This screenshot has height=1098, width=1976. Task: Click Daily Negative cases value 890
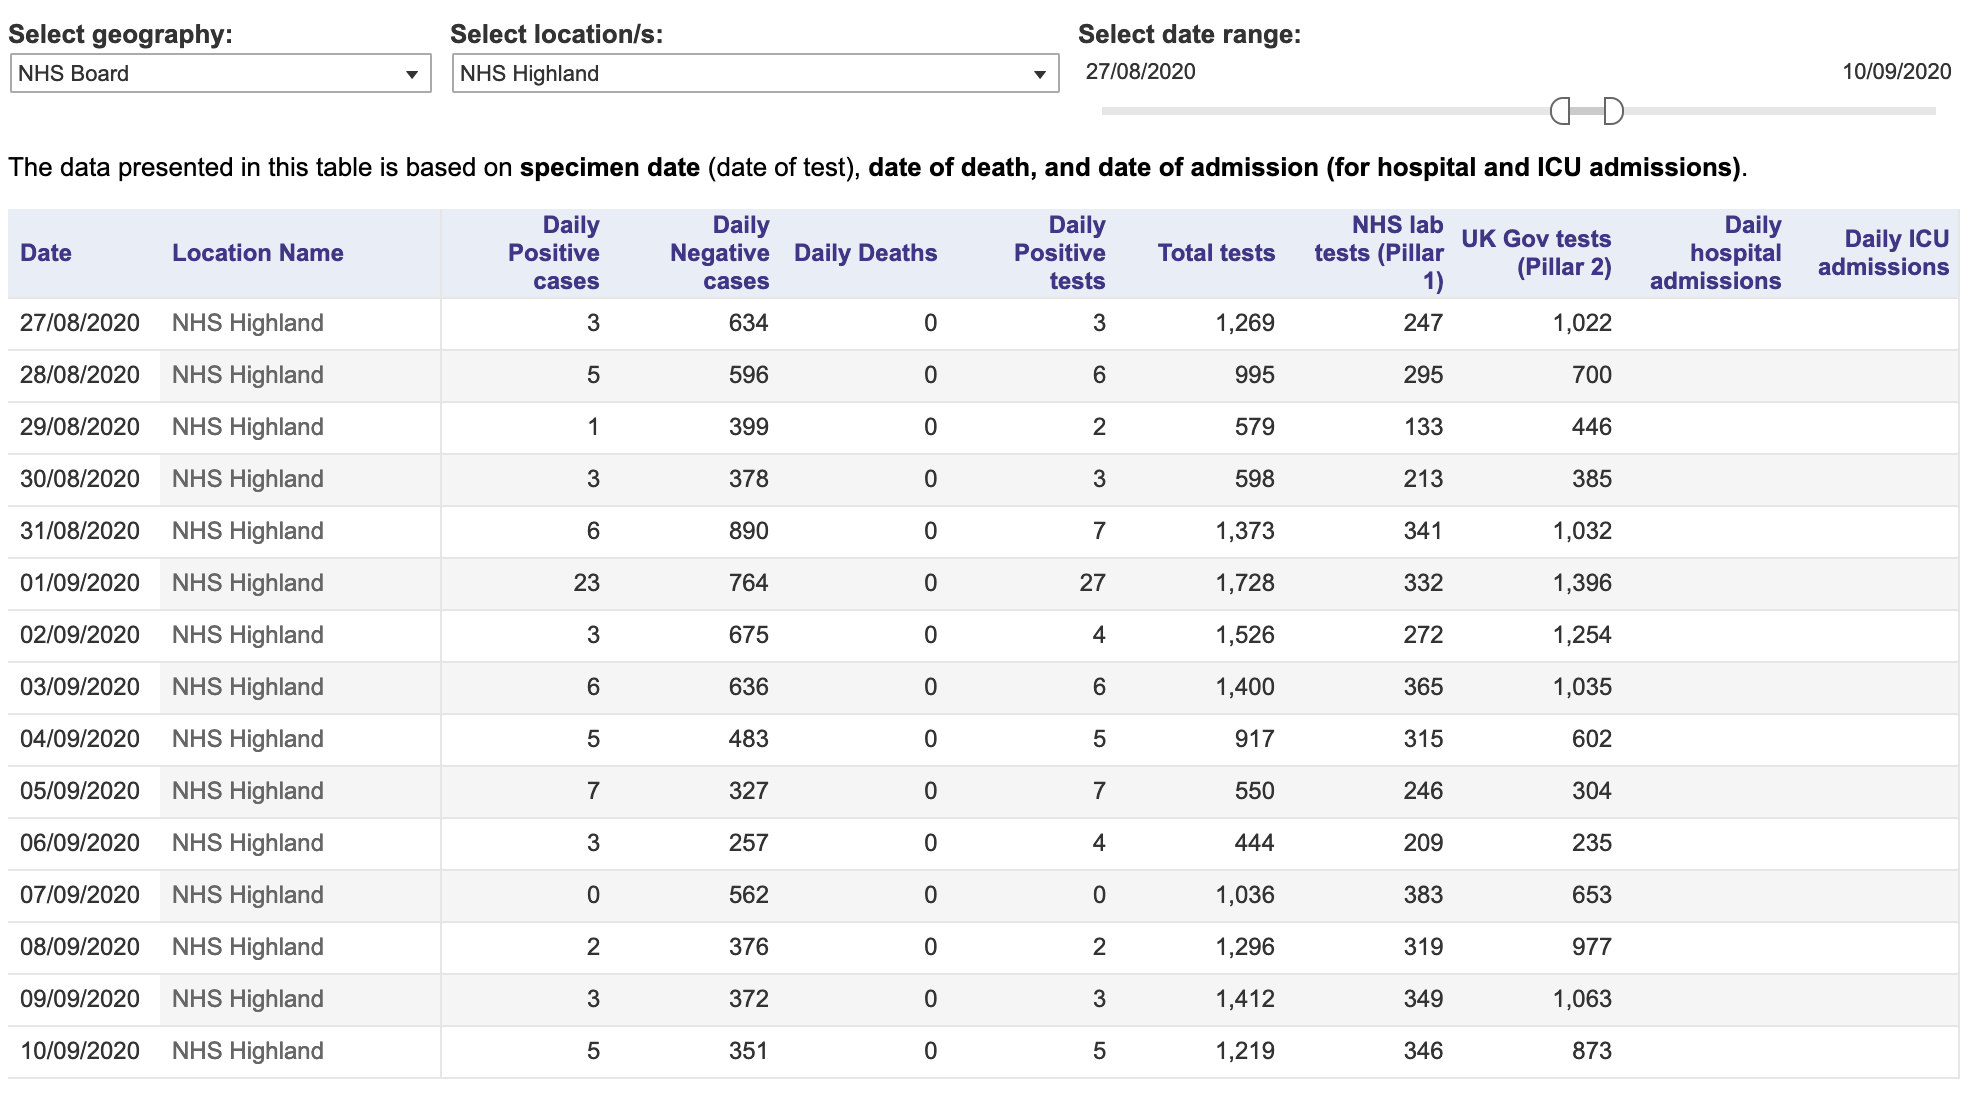749,531
